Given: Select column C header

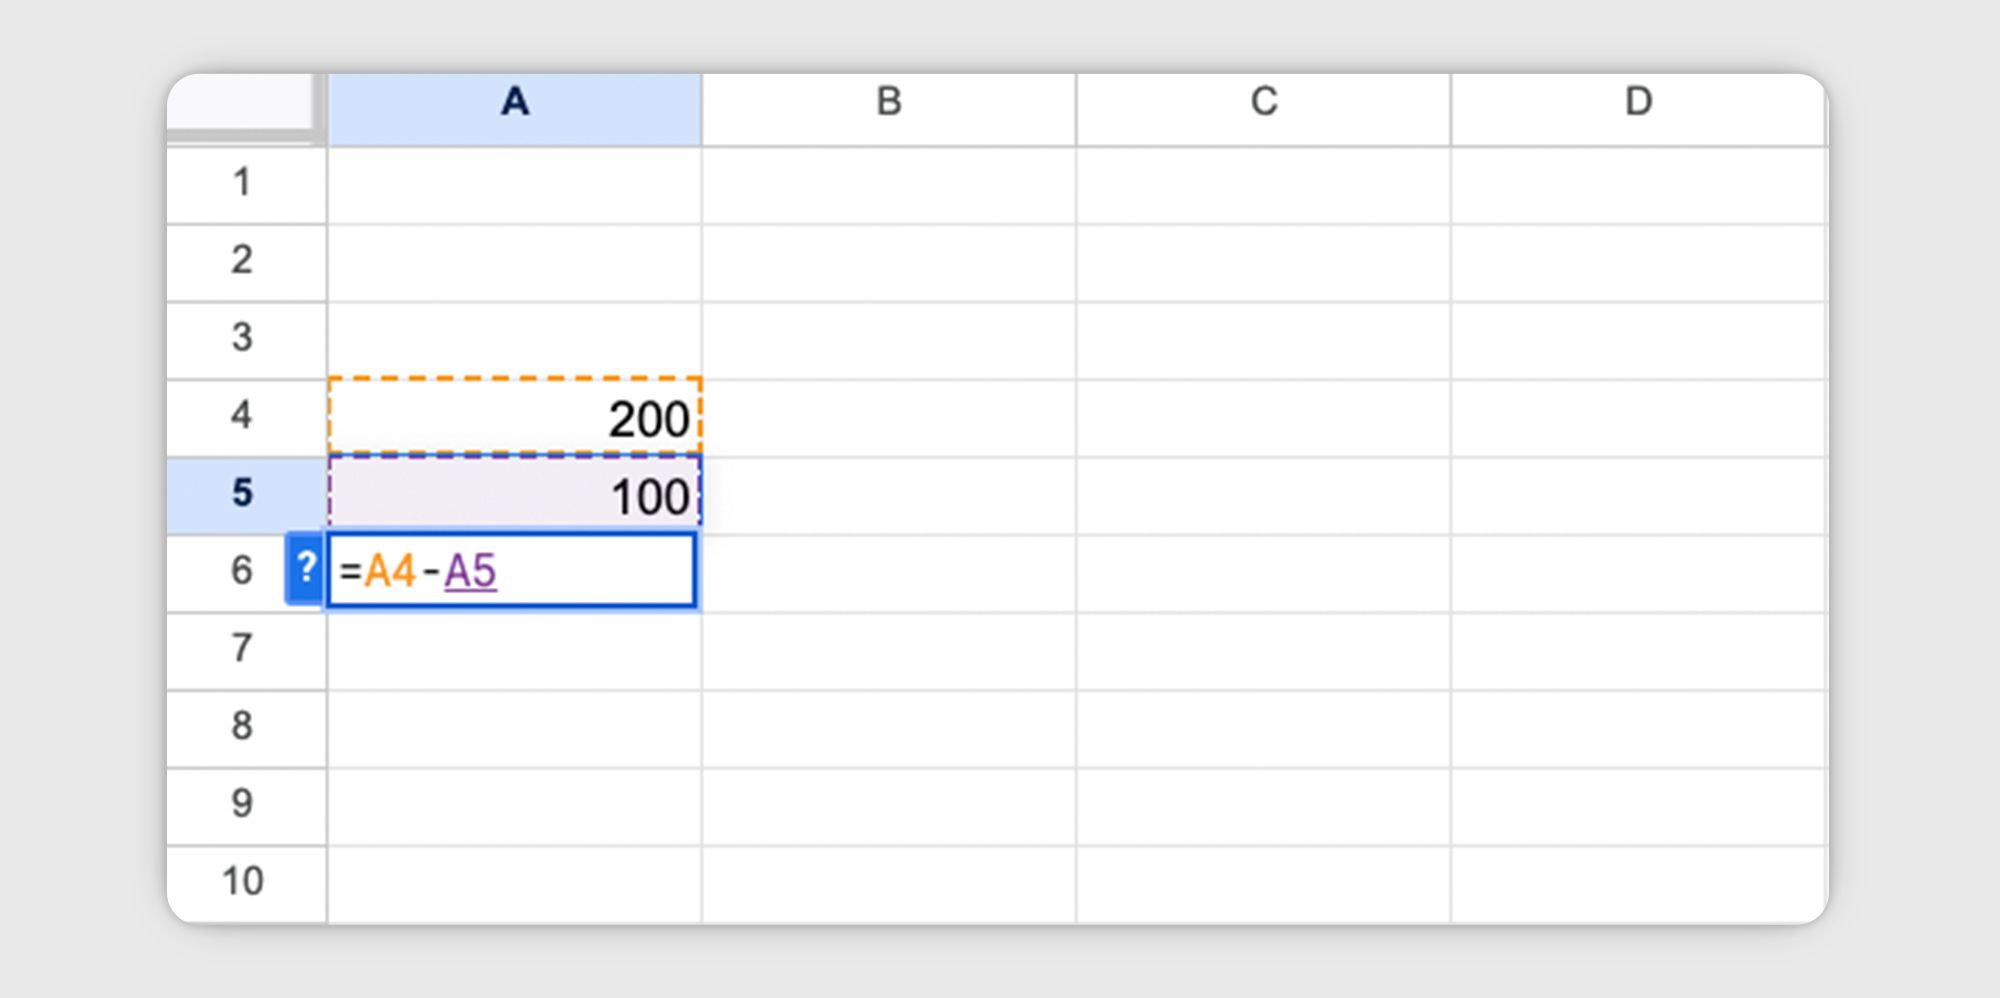Looking at the screenshot, I should 1262,103.
